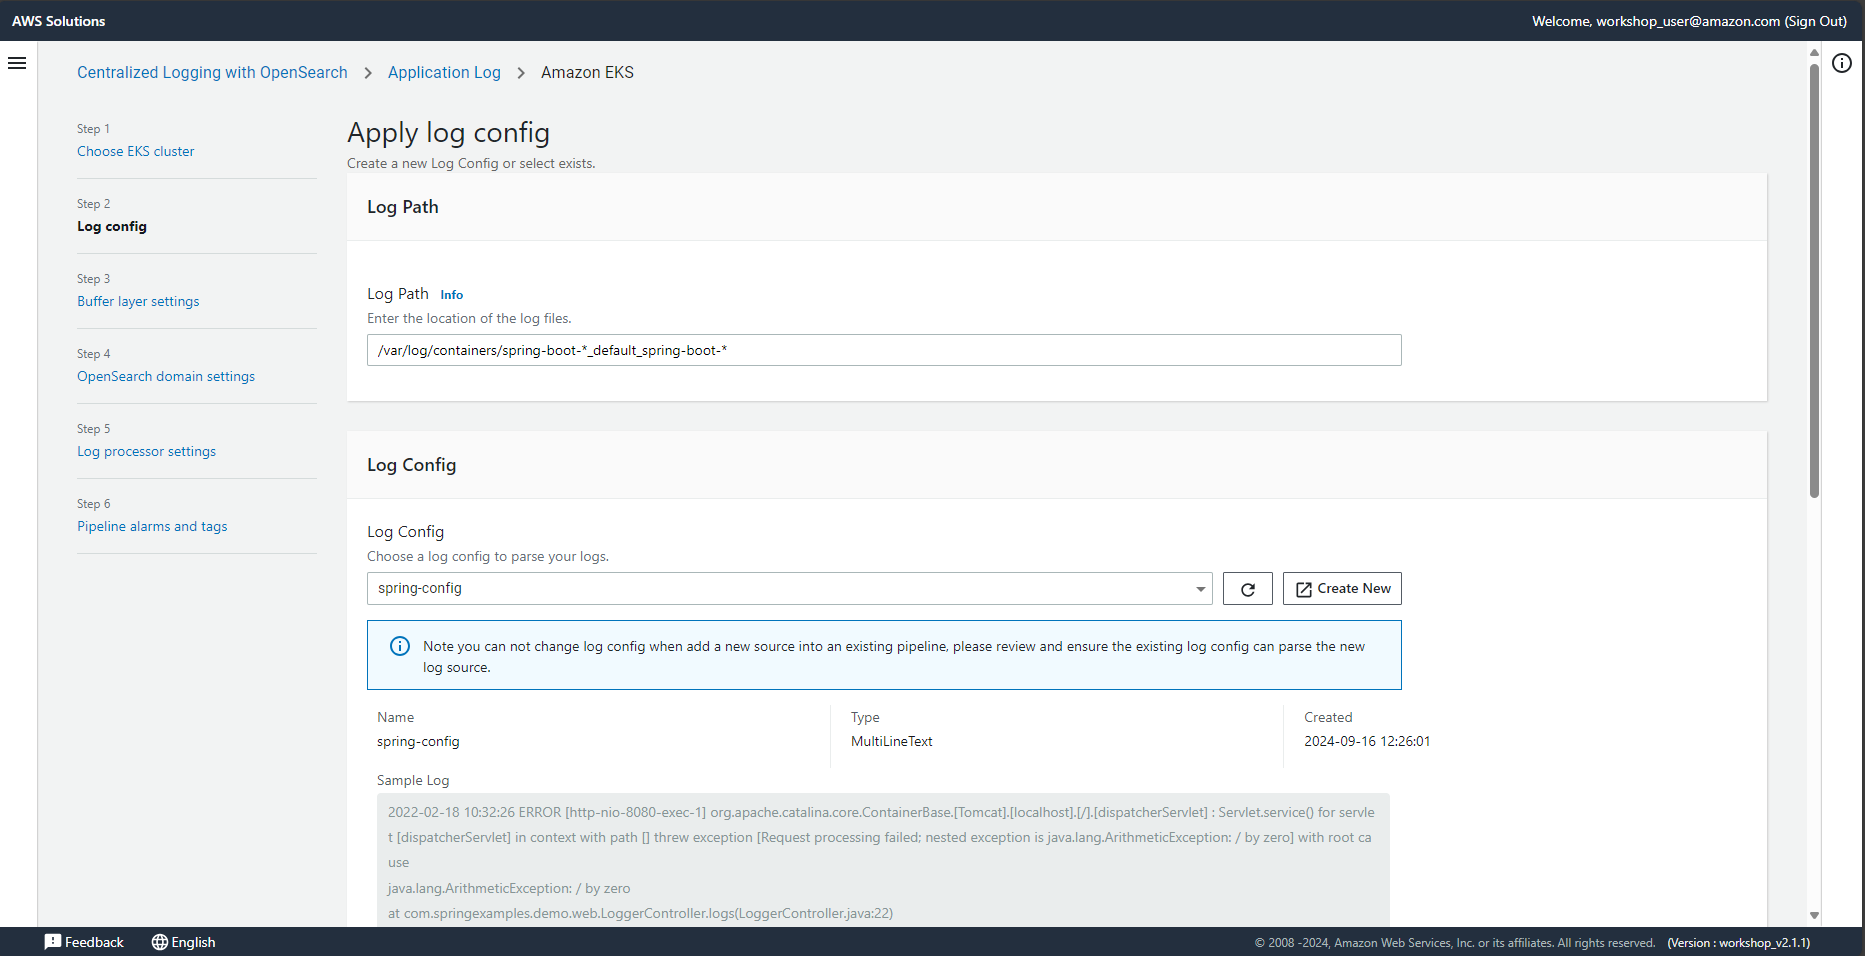Click the version workshop_v2.1.1 text
The image size is (1865, 956).
coord(1739,943)
